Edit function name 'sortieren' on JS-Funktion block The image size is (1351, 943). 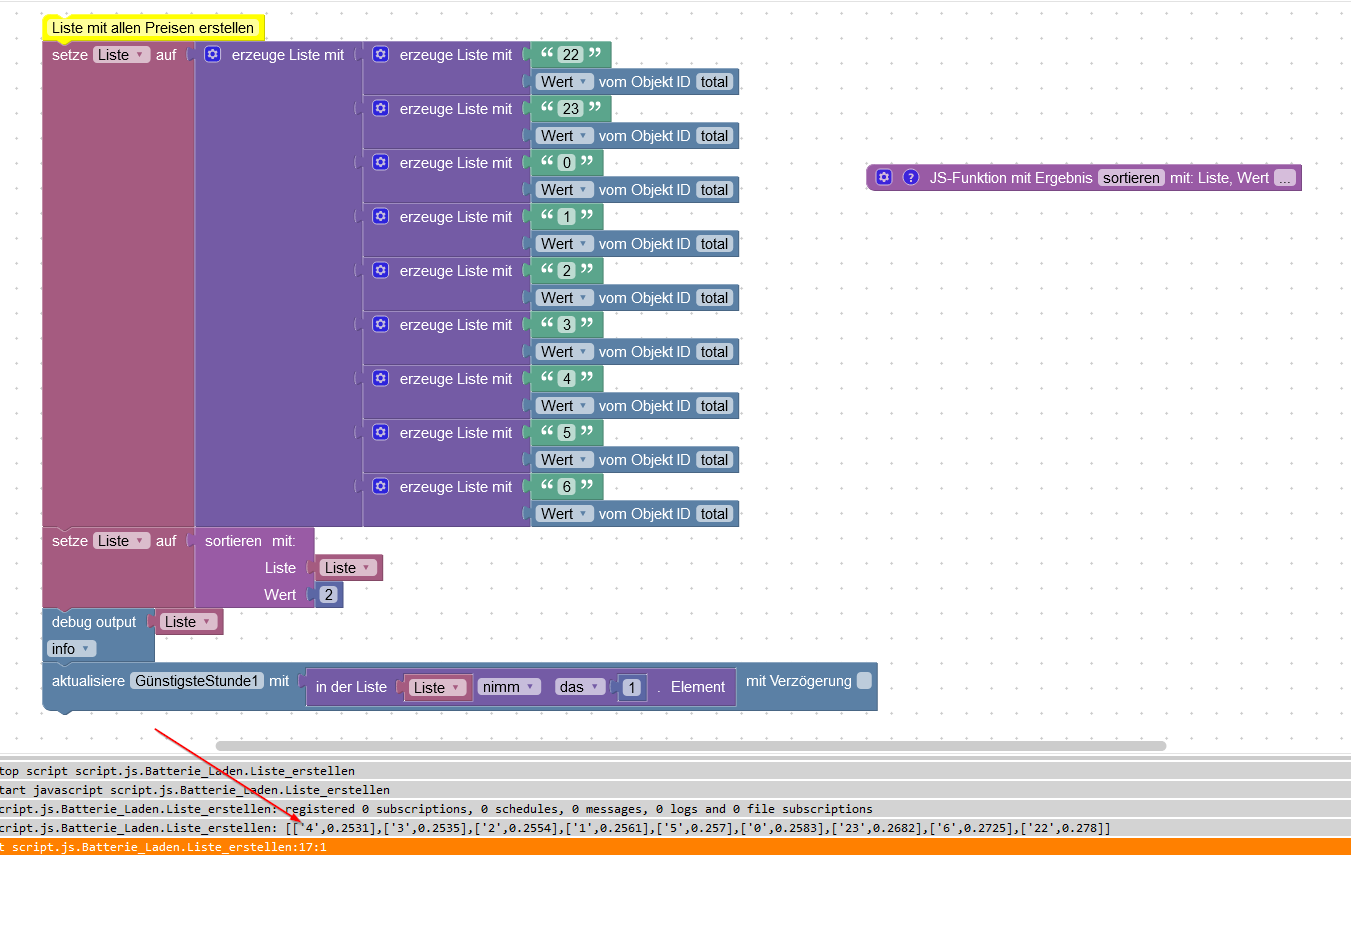tap(1131, 178)
